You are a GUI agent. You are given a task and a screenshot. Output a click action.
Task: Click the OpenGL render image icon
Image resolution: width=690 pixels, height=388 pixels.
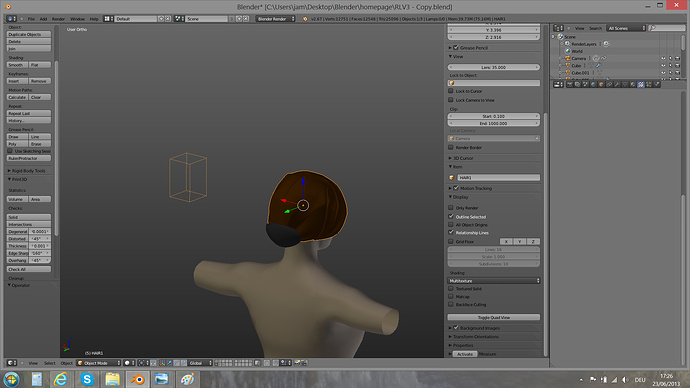[297, 363]
